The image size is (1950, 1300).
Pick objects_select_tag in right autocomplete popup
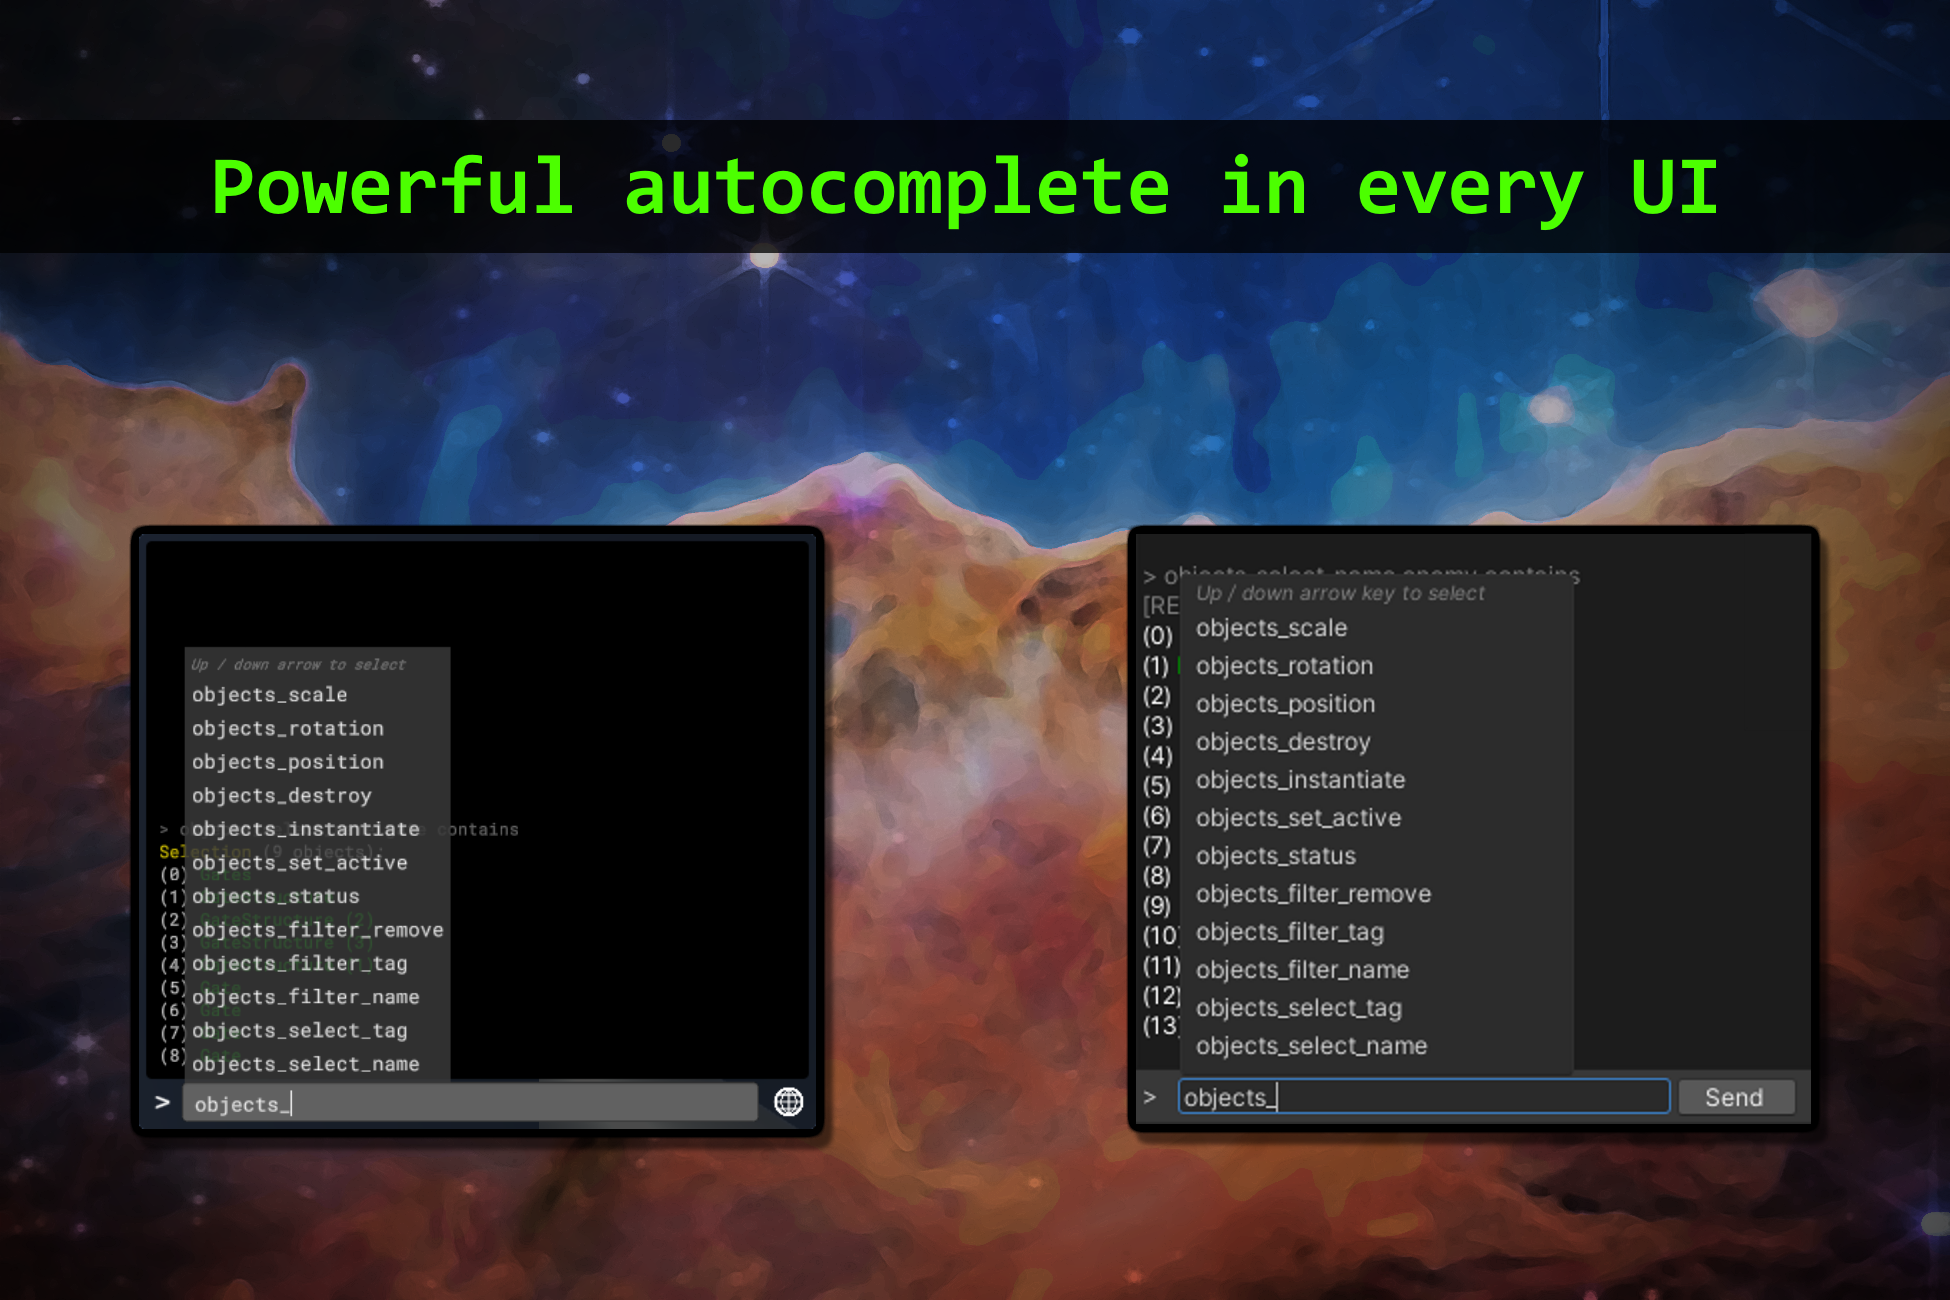(1298, 1008)
